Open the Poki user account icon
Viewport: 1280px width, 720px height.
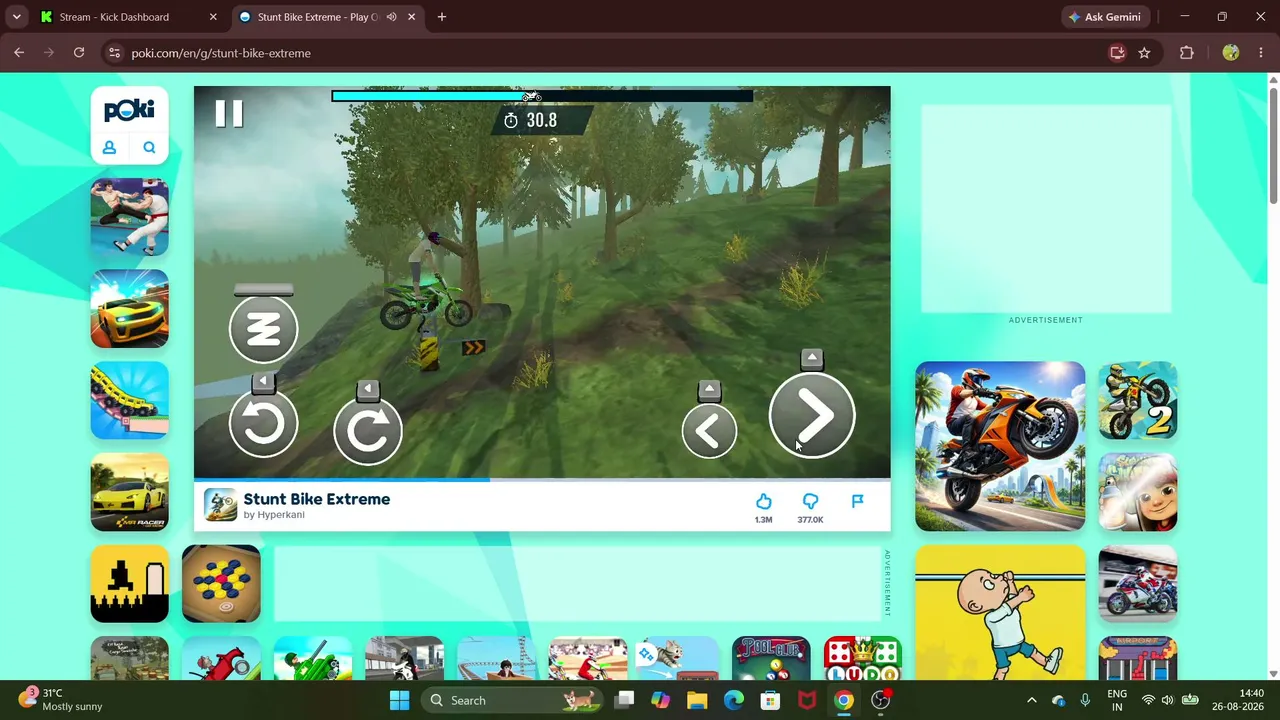pyautogui.click(x=110, y=148)
